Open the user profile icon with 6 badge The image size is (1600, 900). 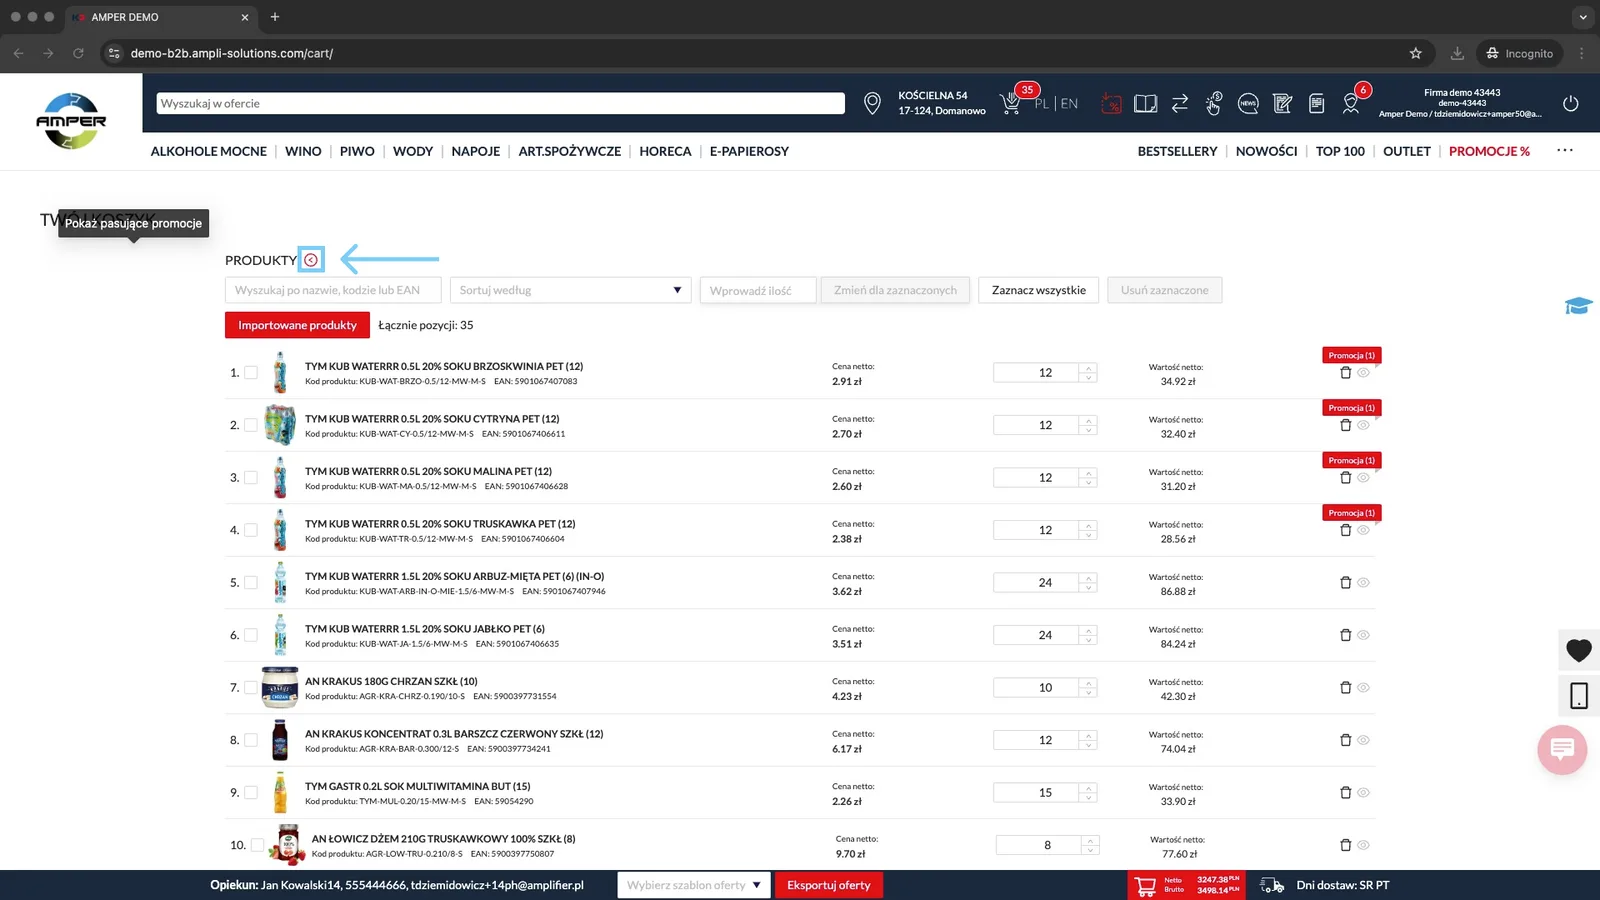coord(1351,103)
